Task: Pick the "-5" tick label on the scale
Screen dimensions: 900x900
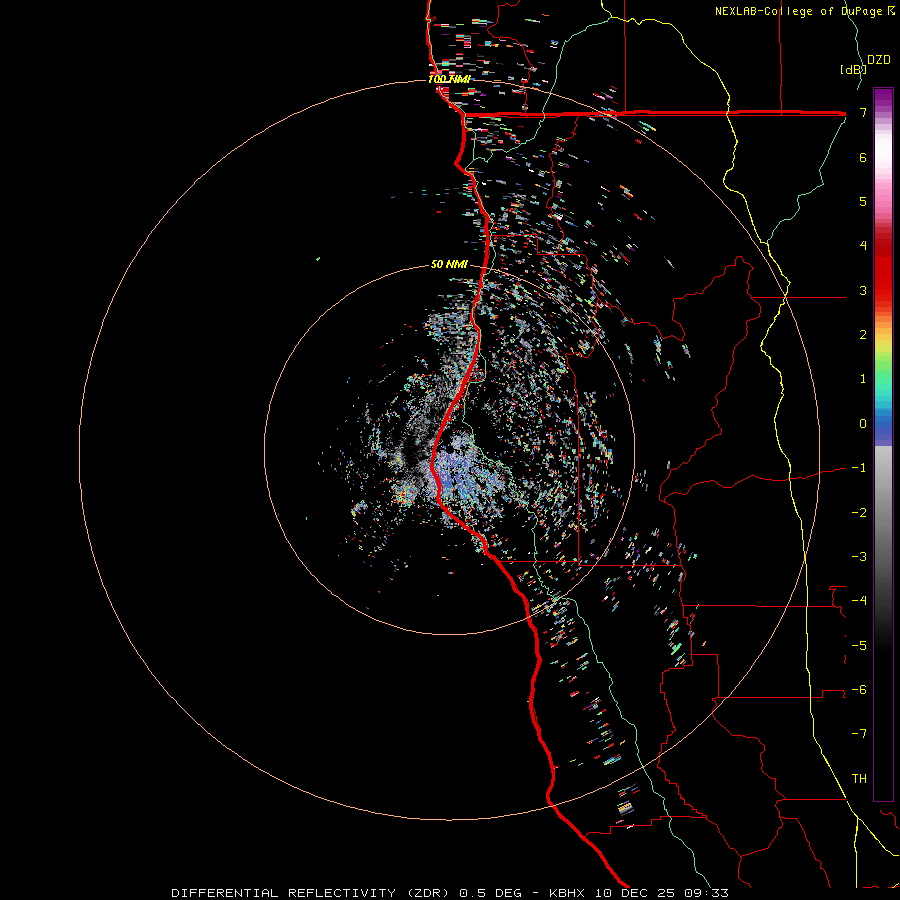Action: [x=859, y=645]
